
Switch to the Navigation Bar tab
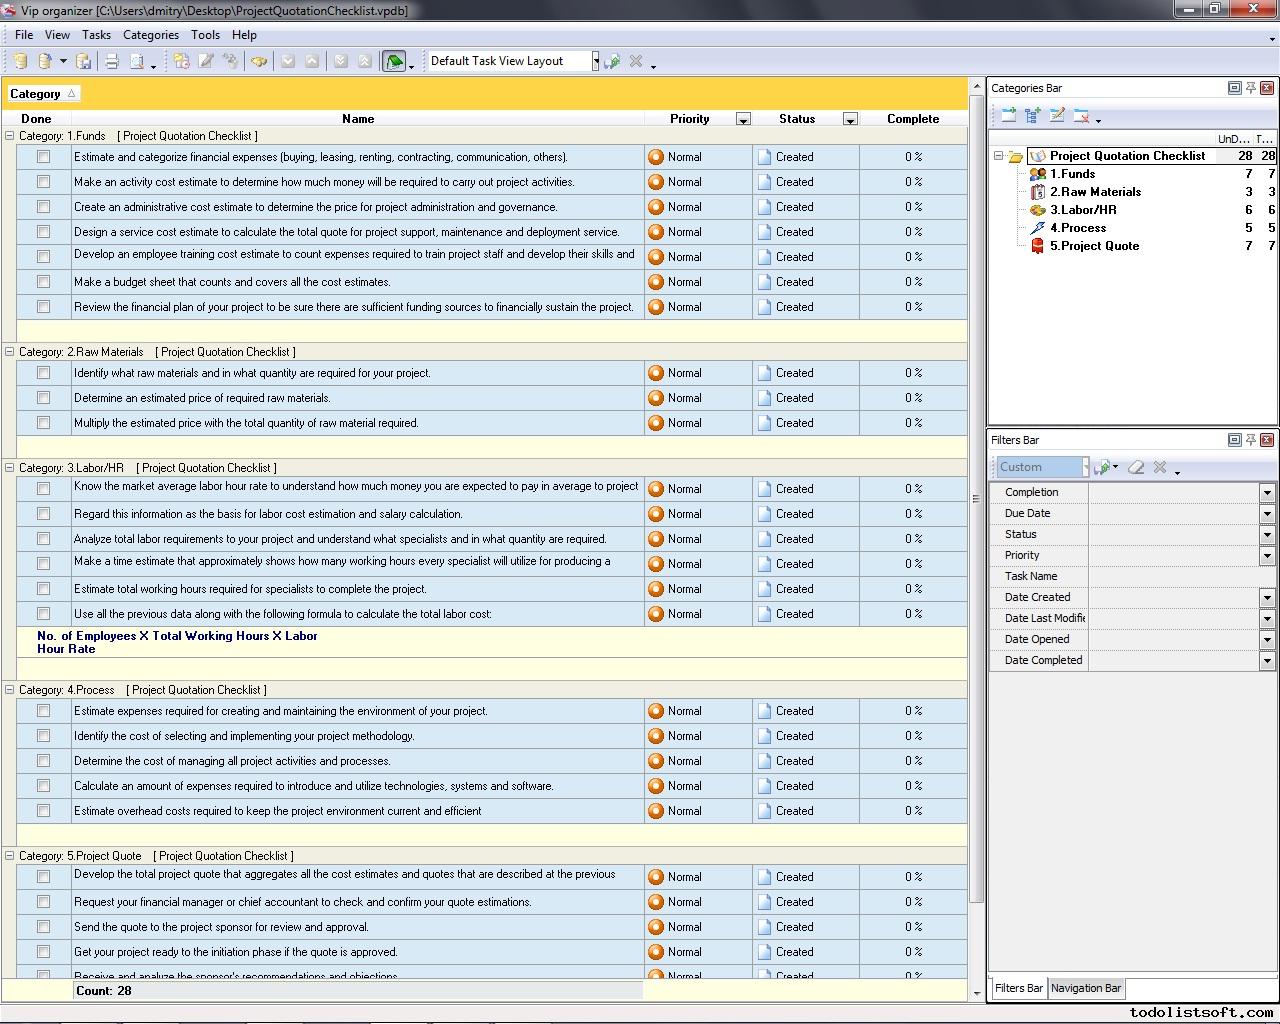[x=1086, y=988]
